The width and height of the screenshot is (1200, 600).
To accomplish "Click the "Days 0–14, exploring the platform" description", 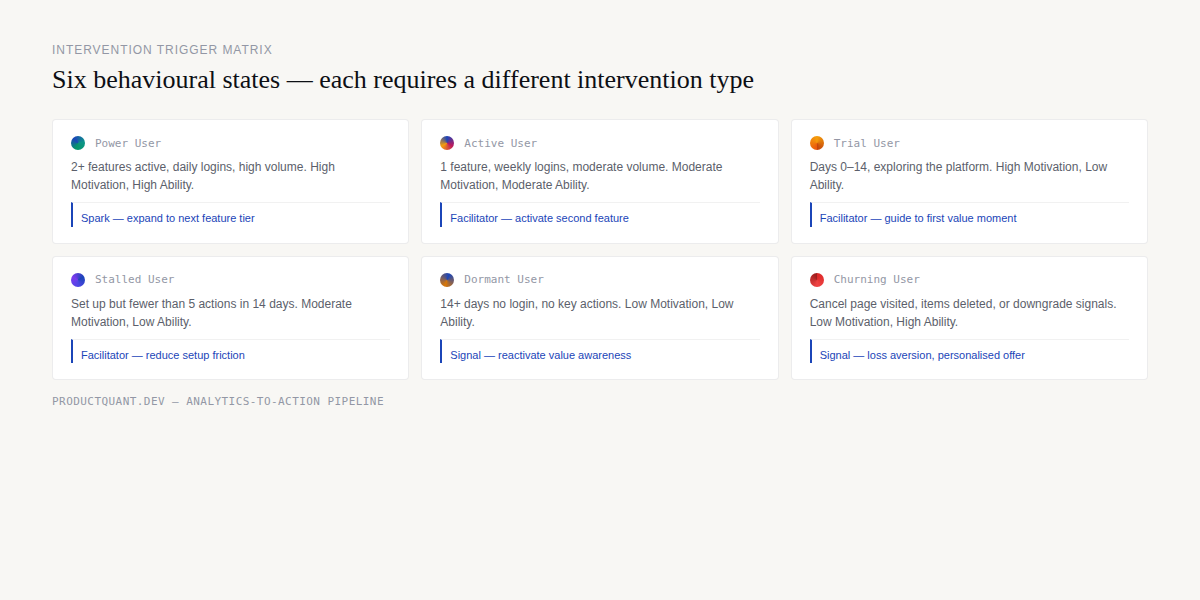I will [959, 176].
